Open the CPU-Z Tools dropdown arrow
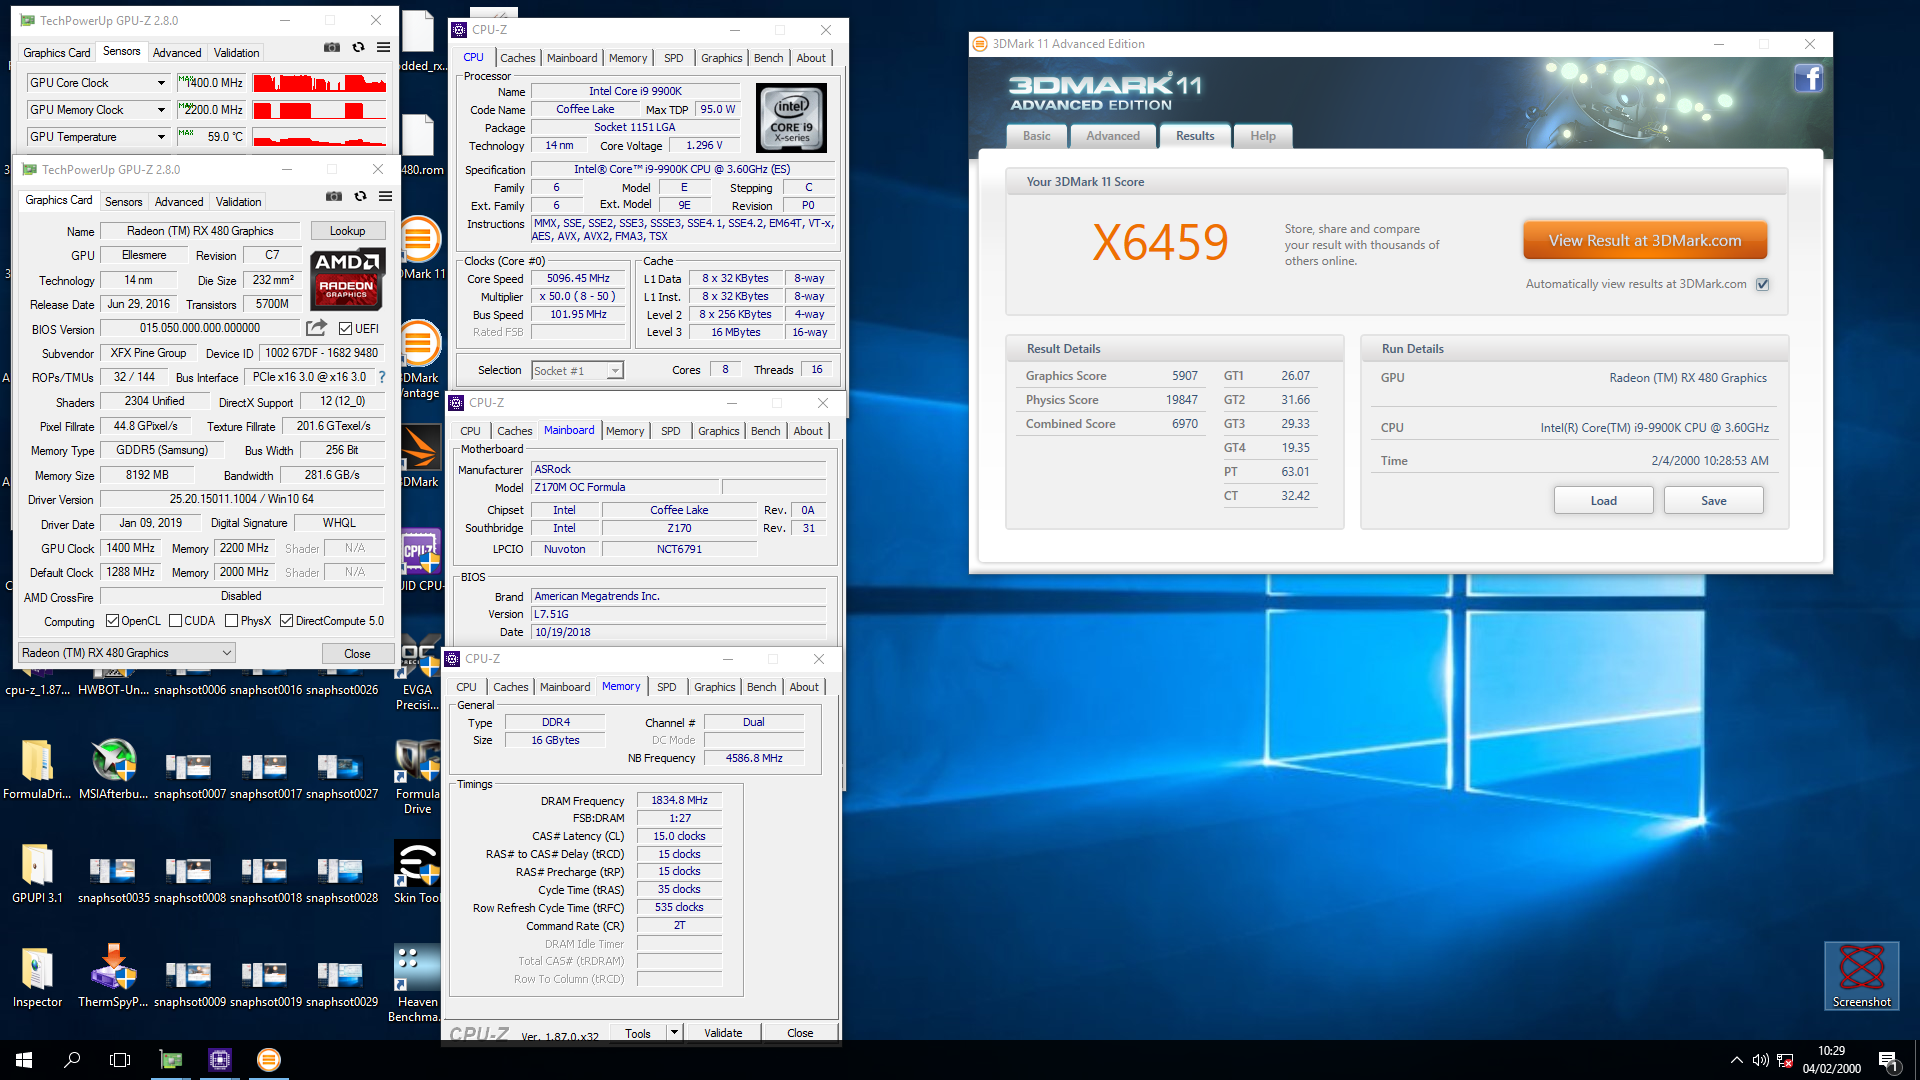 pyautogui.click(x=674, y=1033)
